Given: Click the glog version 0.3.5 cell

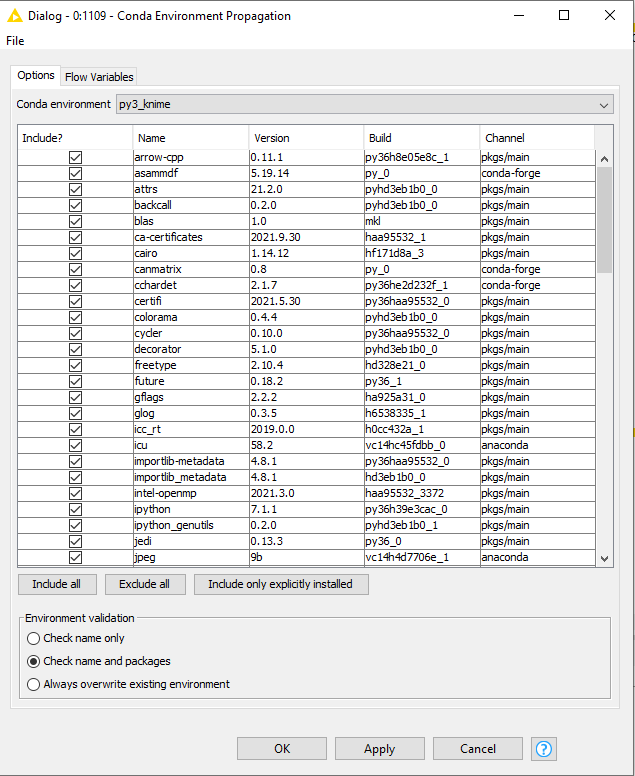Looking at the screenshot, I should point(306,413).
